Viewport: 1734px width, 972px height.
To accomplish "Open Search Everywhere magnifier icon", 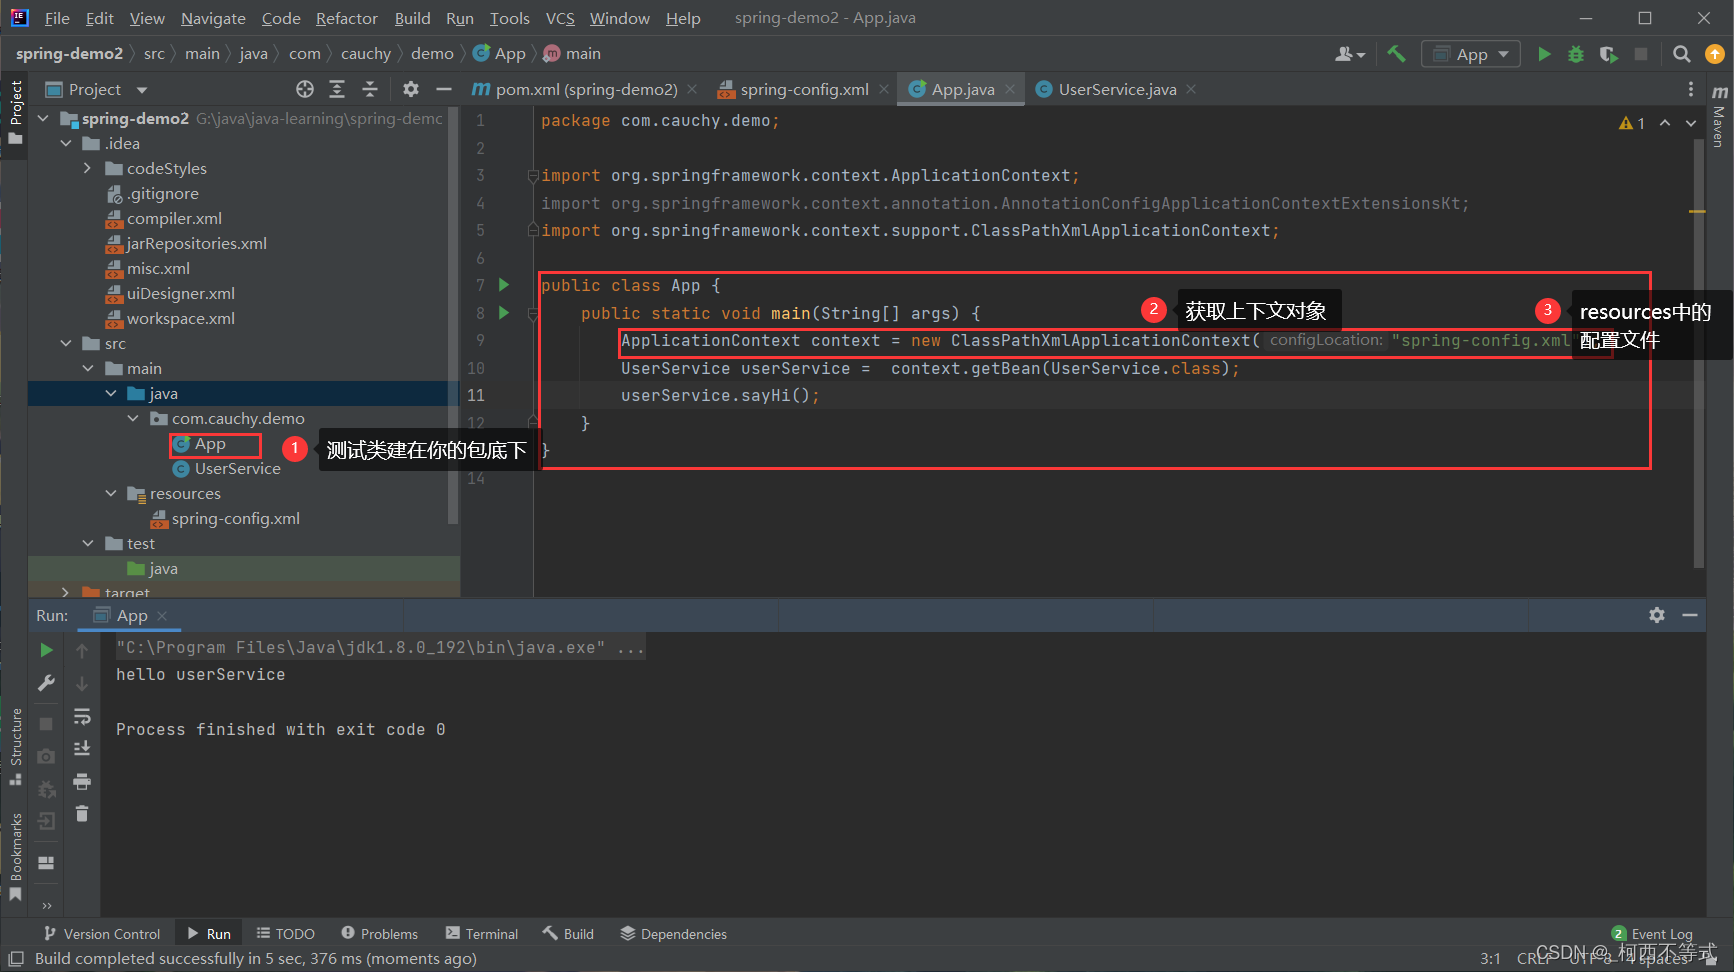I will tap(1682, 54).
